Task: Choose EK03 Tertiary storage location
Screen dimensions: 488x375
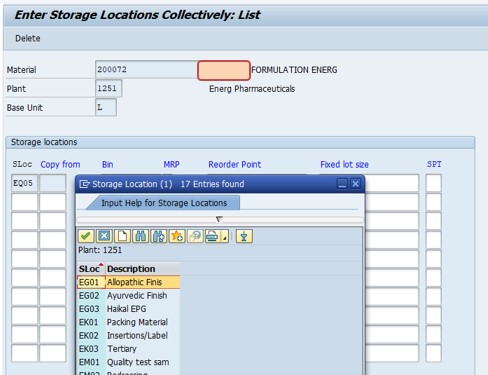Action: pyautogui.click(x=129, y=349)
